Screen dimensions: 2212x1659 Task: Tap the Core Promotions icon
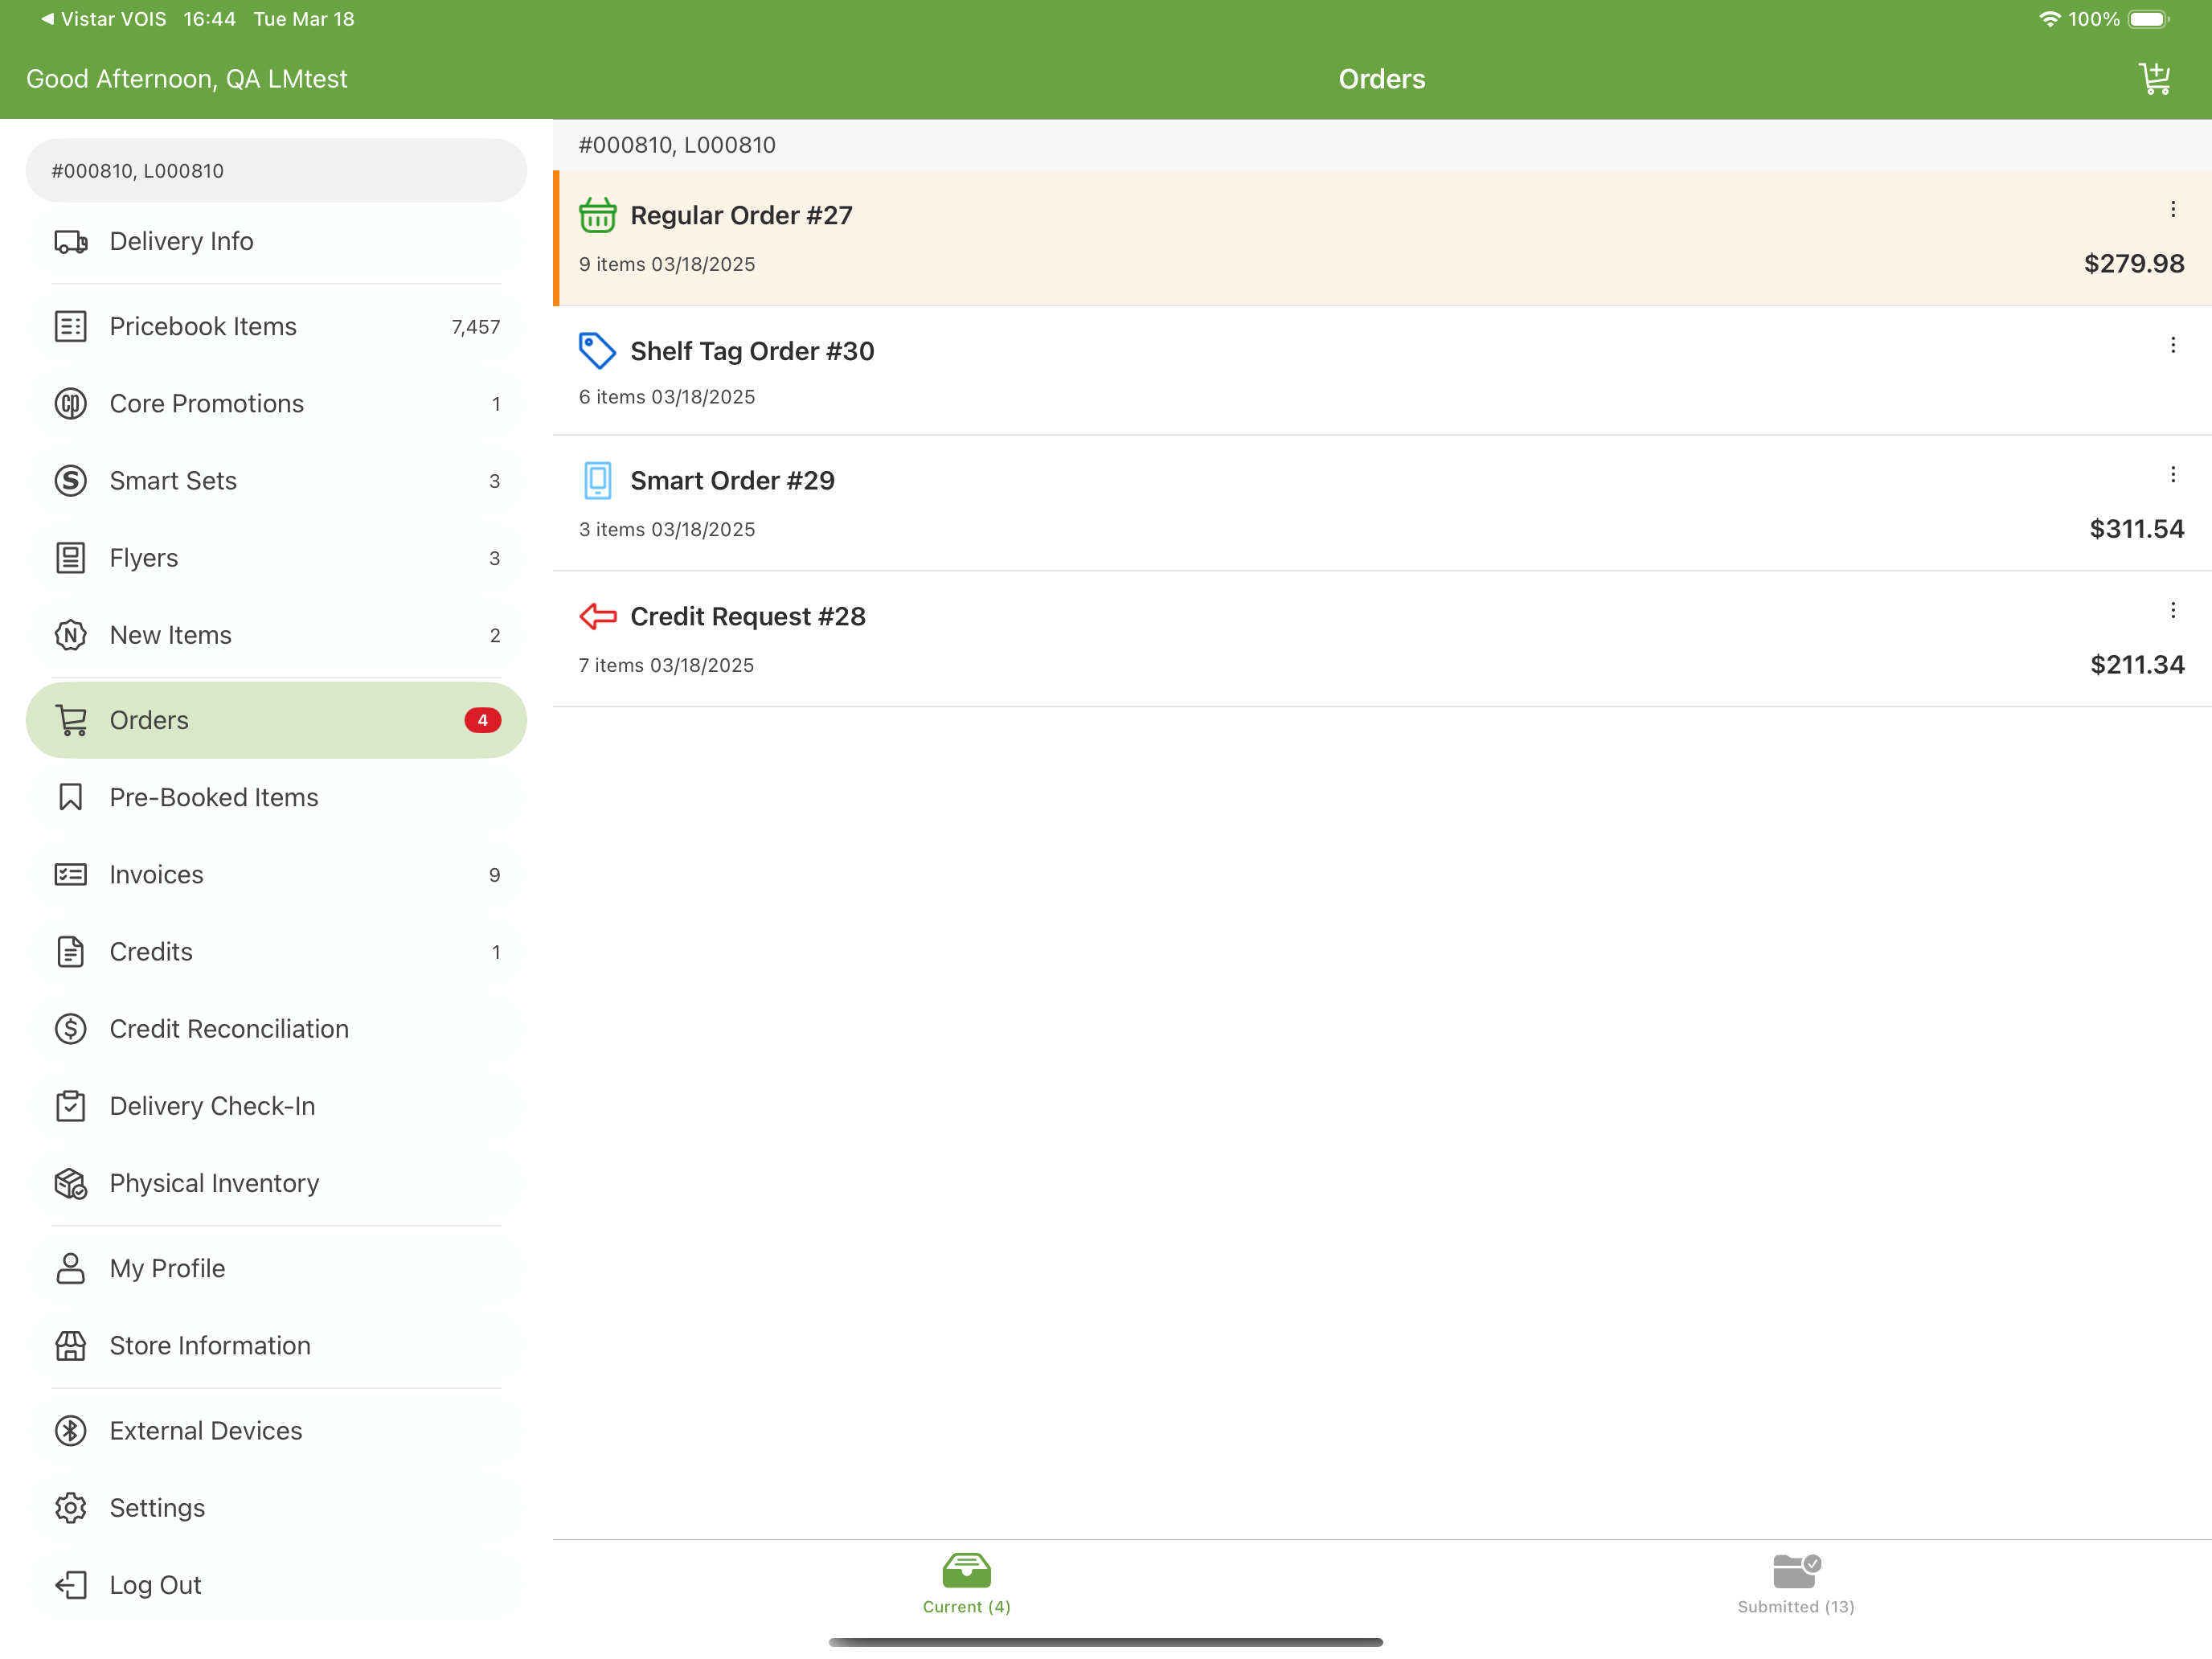(x=70, y=403)
